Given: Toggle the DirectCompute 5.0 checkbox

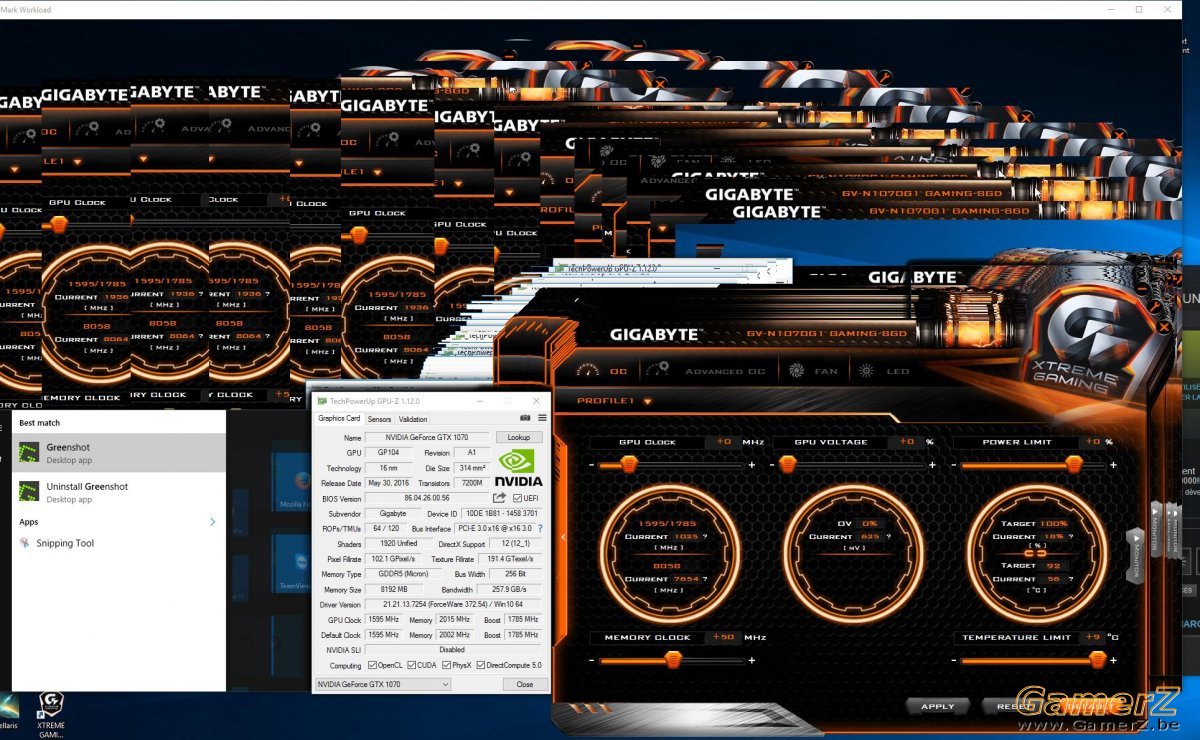Looking at the screenshot, I should (x=481, y=665).
